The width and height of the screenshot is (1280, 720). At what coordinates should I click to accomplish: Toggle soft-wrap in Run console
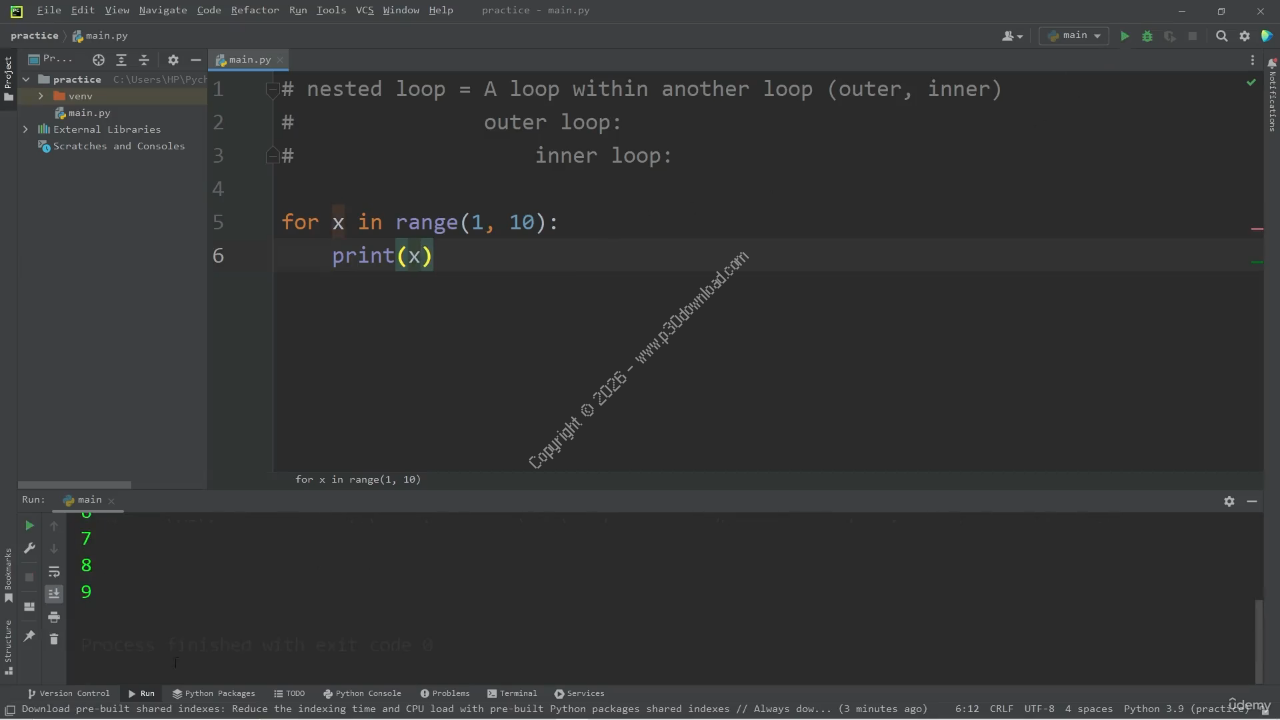tap(54, 572)
